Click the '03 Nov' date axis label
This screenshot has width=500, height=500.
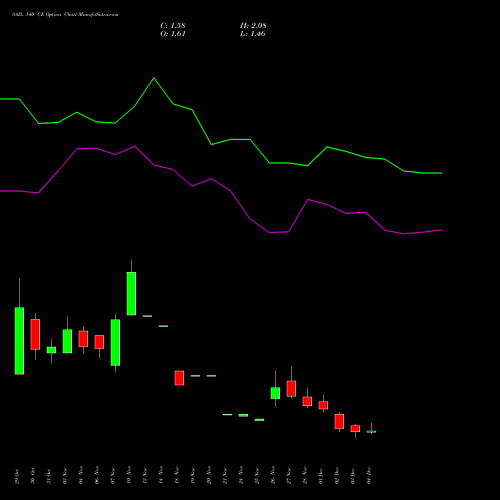click(65, 476)
